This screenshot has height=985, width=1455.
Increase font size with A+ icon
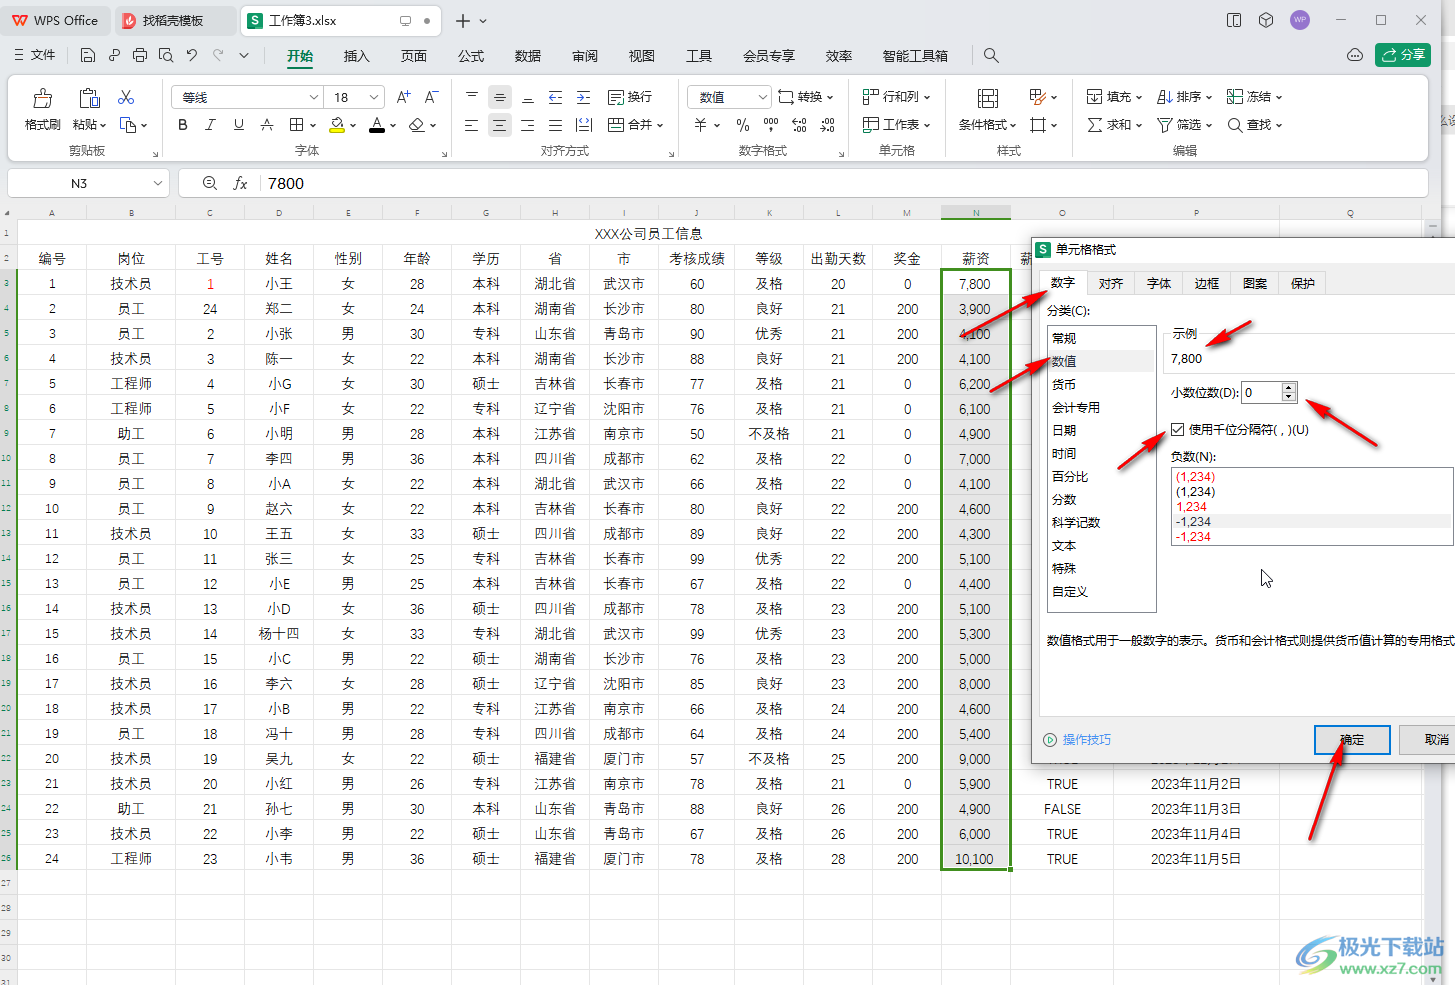[403, 97]
